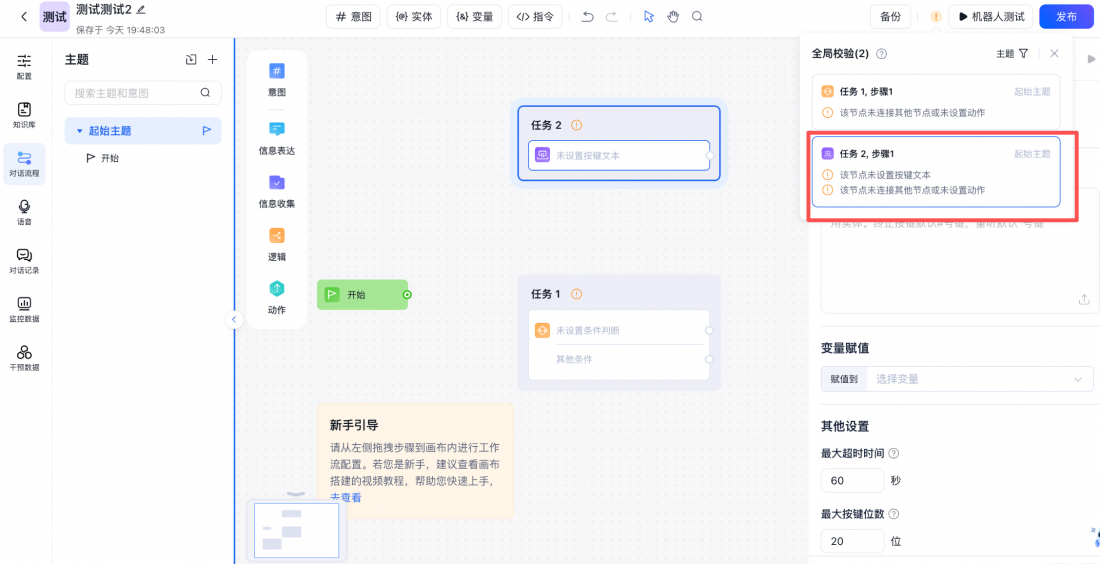1100x564 pixels.
Task: Open 对话记录 in the left sidebar
Action: 24,261
